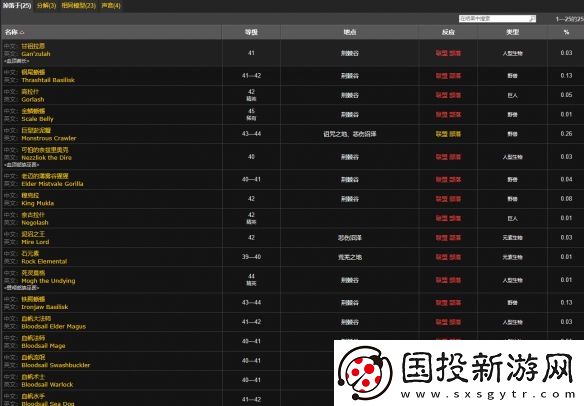Open the Bloodsail Mage link

click(x=43, y=346)
